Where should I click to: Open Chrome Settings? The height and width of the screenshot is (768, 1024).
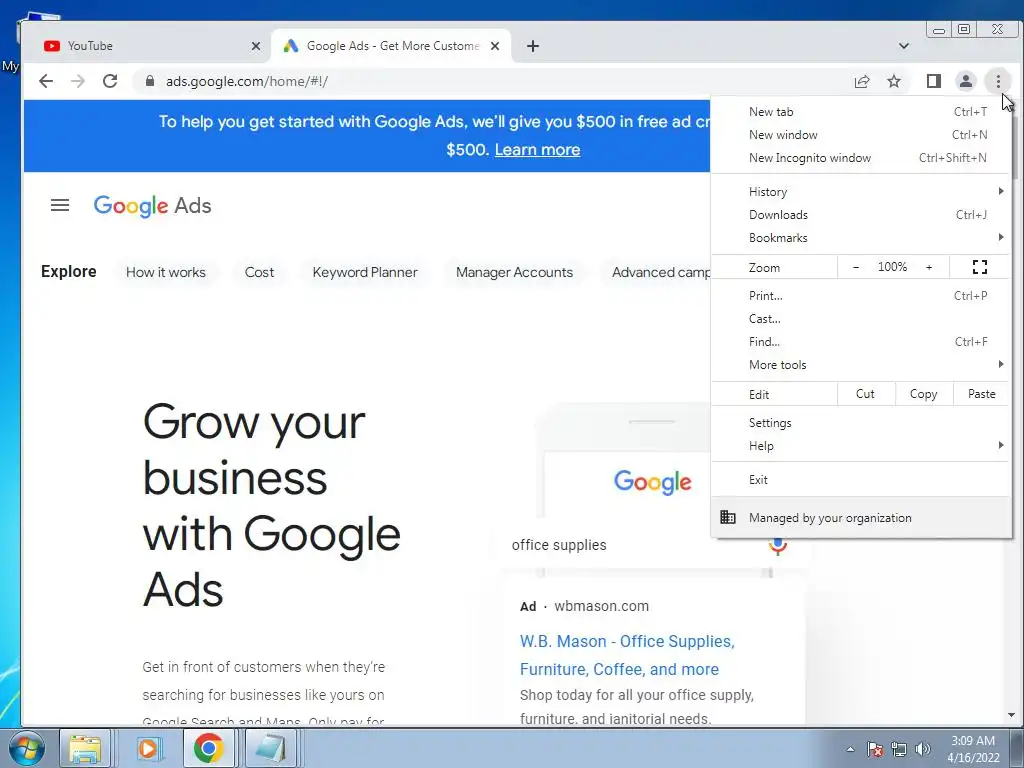[861, 423]
